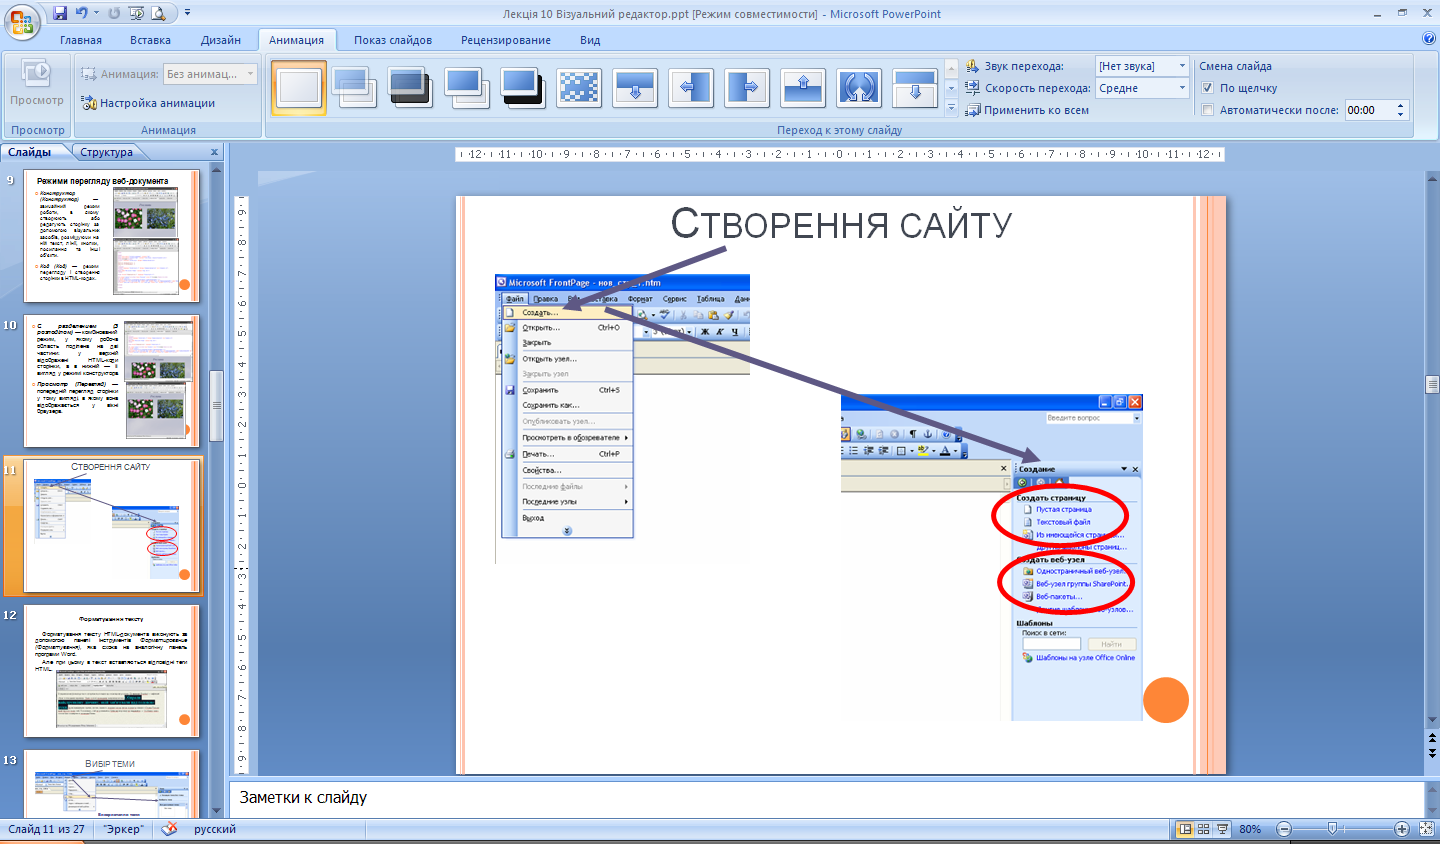This screenshot has width=1440, height=844.
Task: Select slide 12 thumbnail in panel
Action: click(111, 671)
